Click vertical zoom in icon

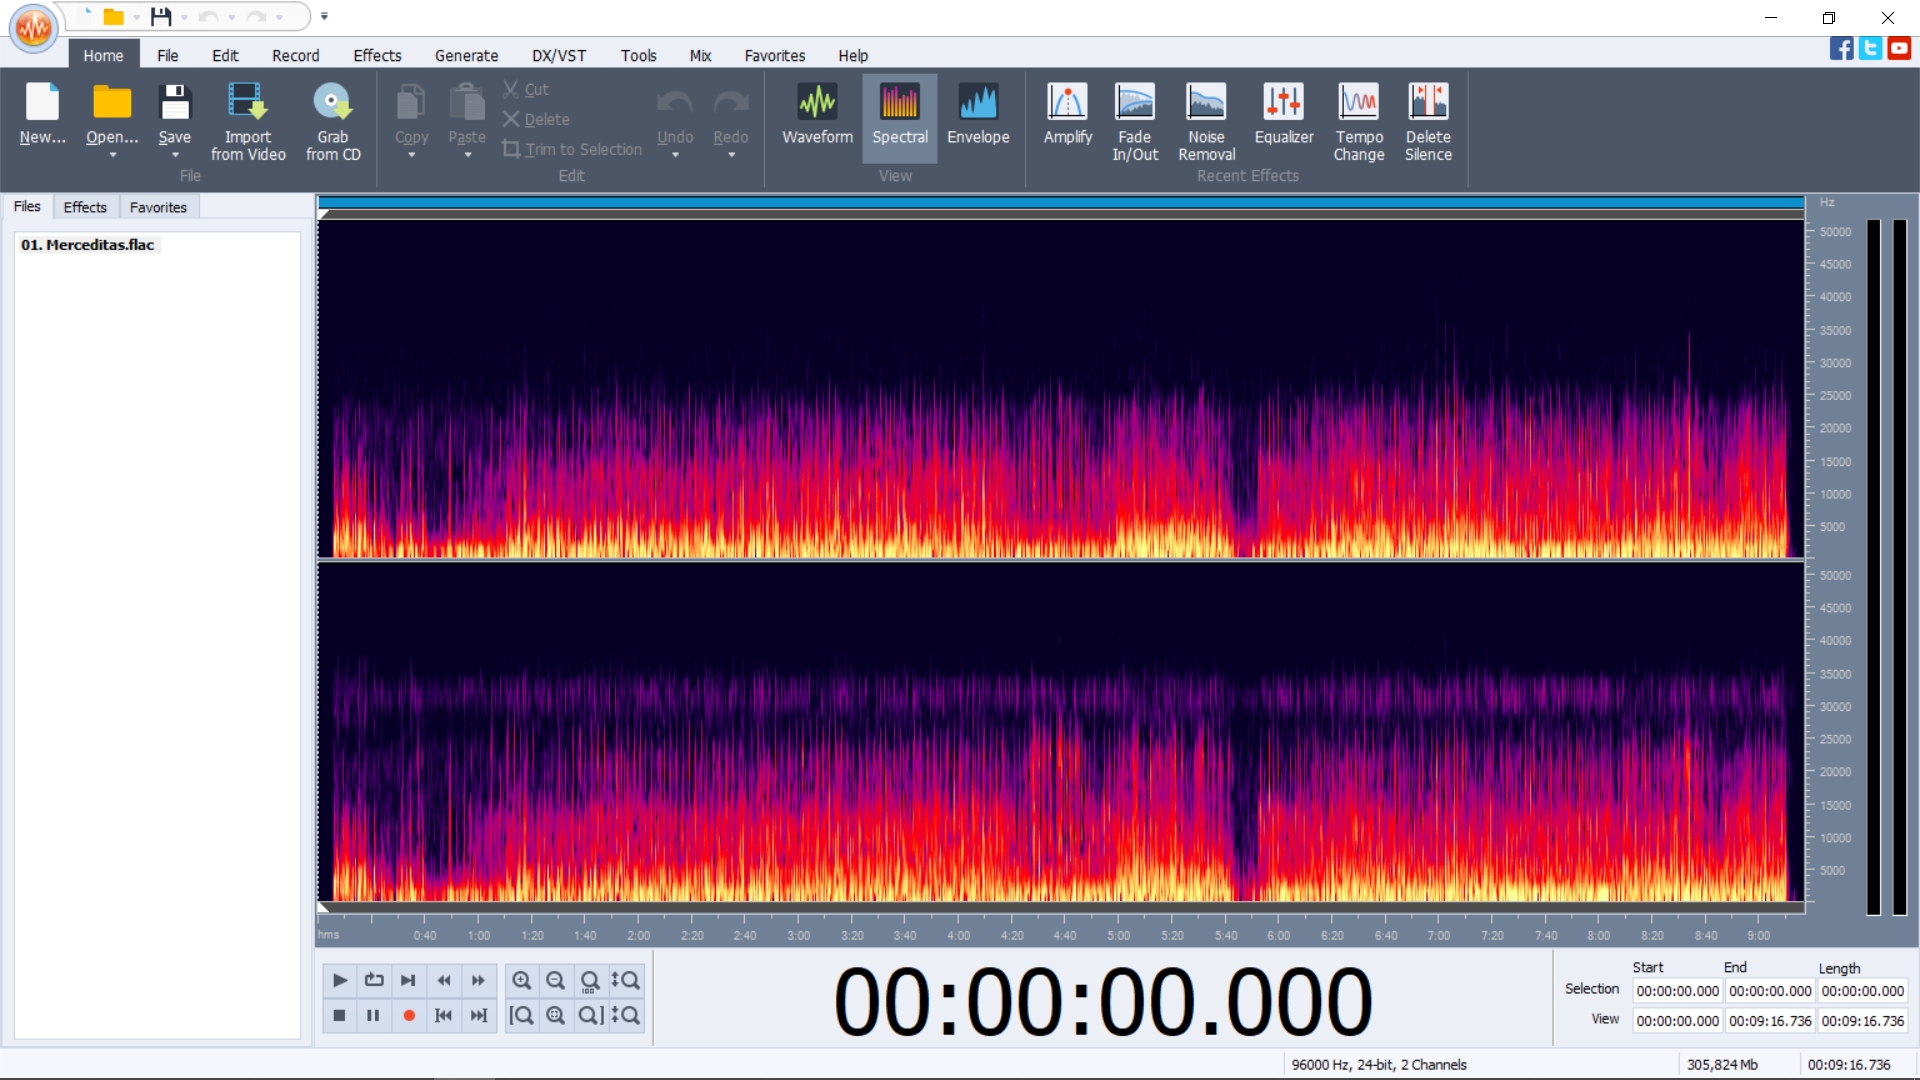pyautogui.click(x=625, y=980)
